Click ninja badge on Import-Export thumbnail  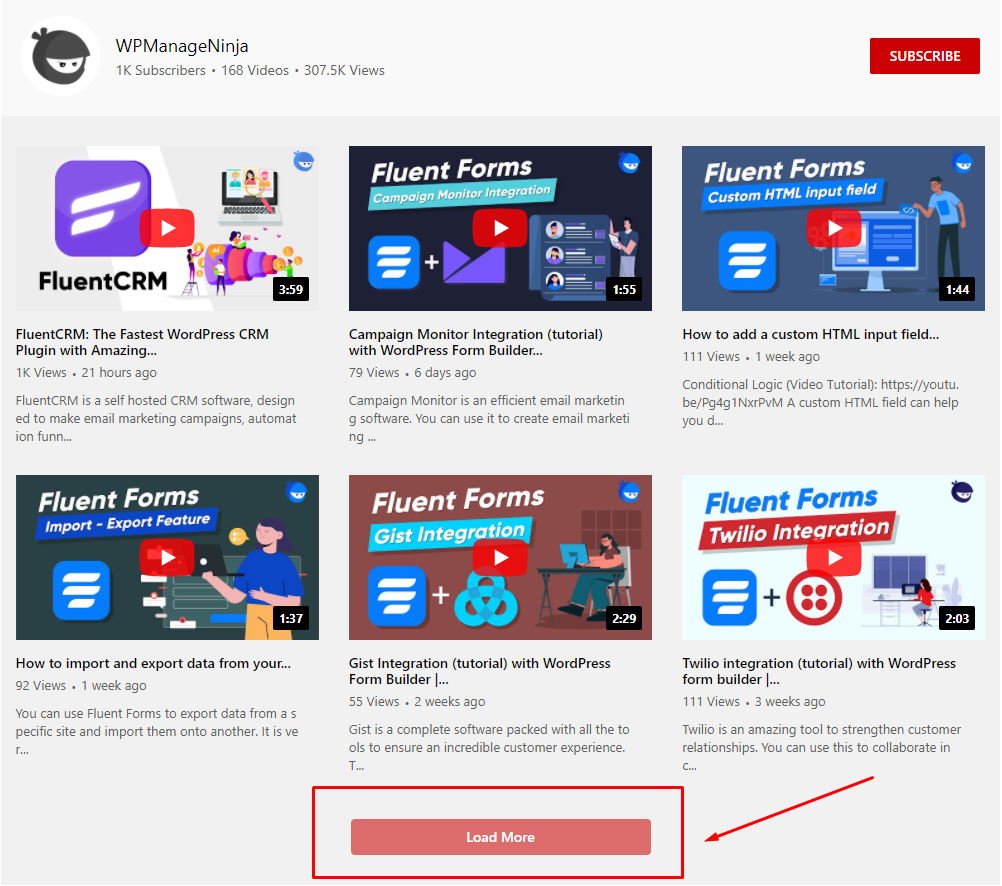click(297, 492)
